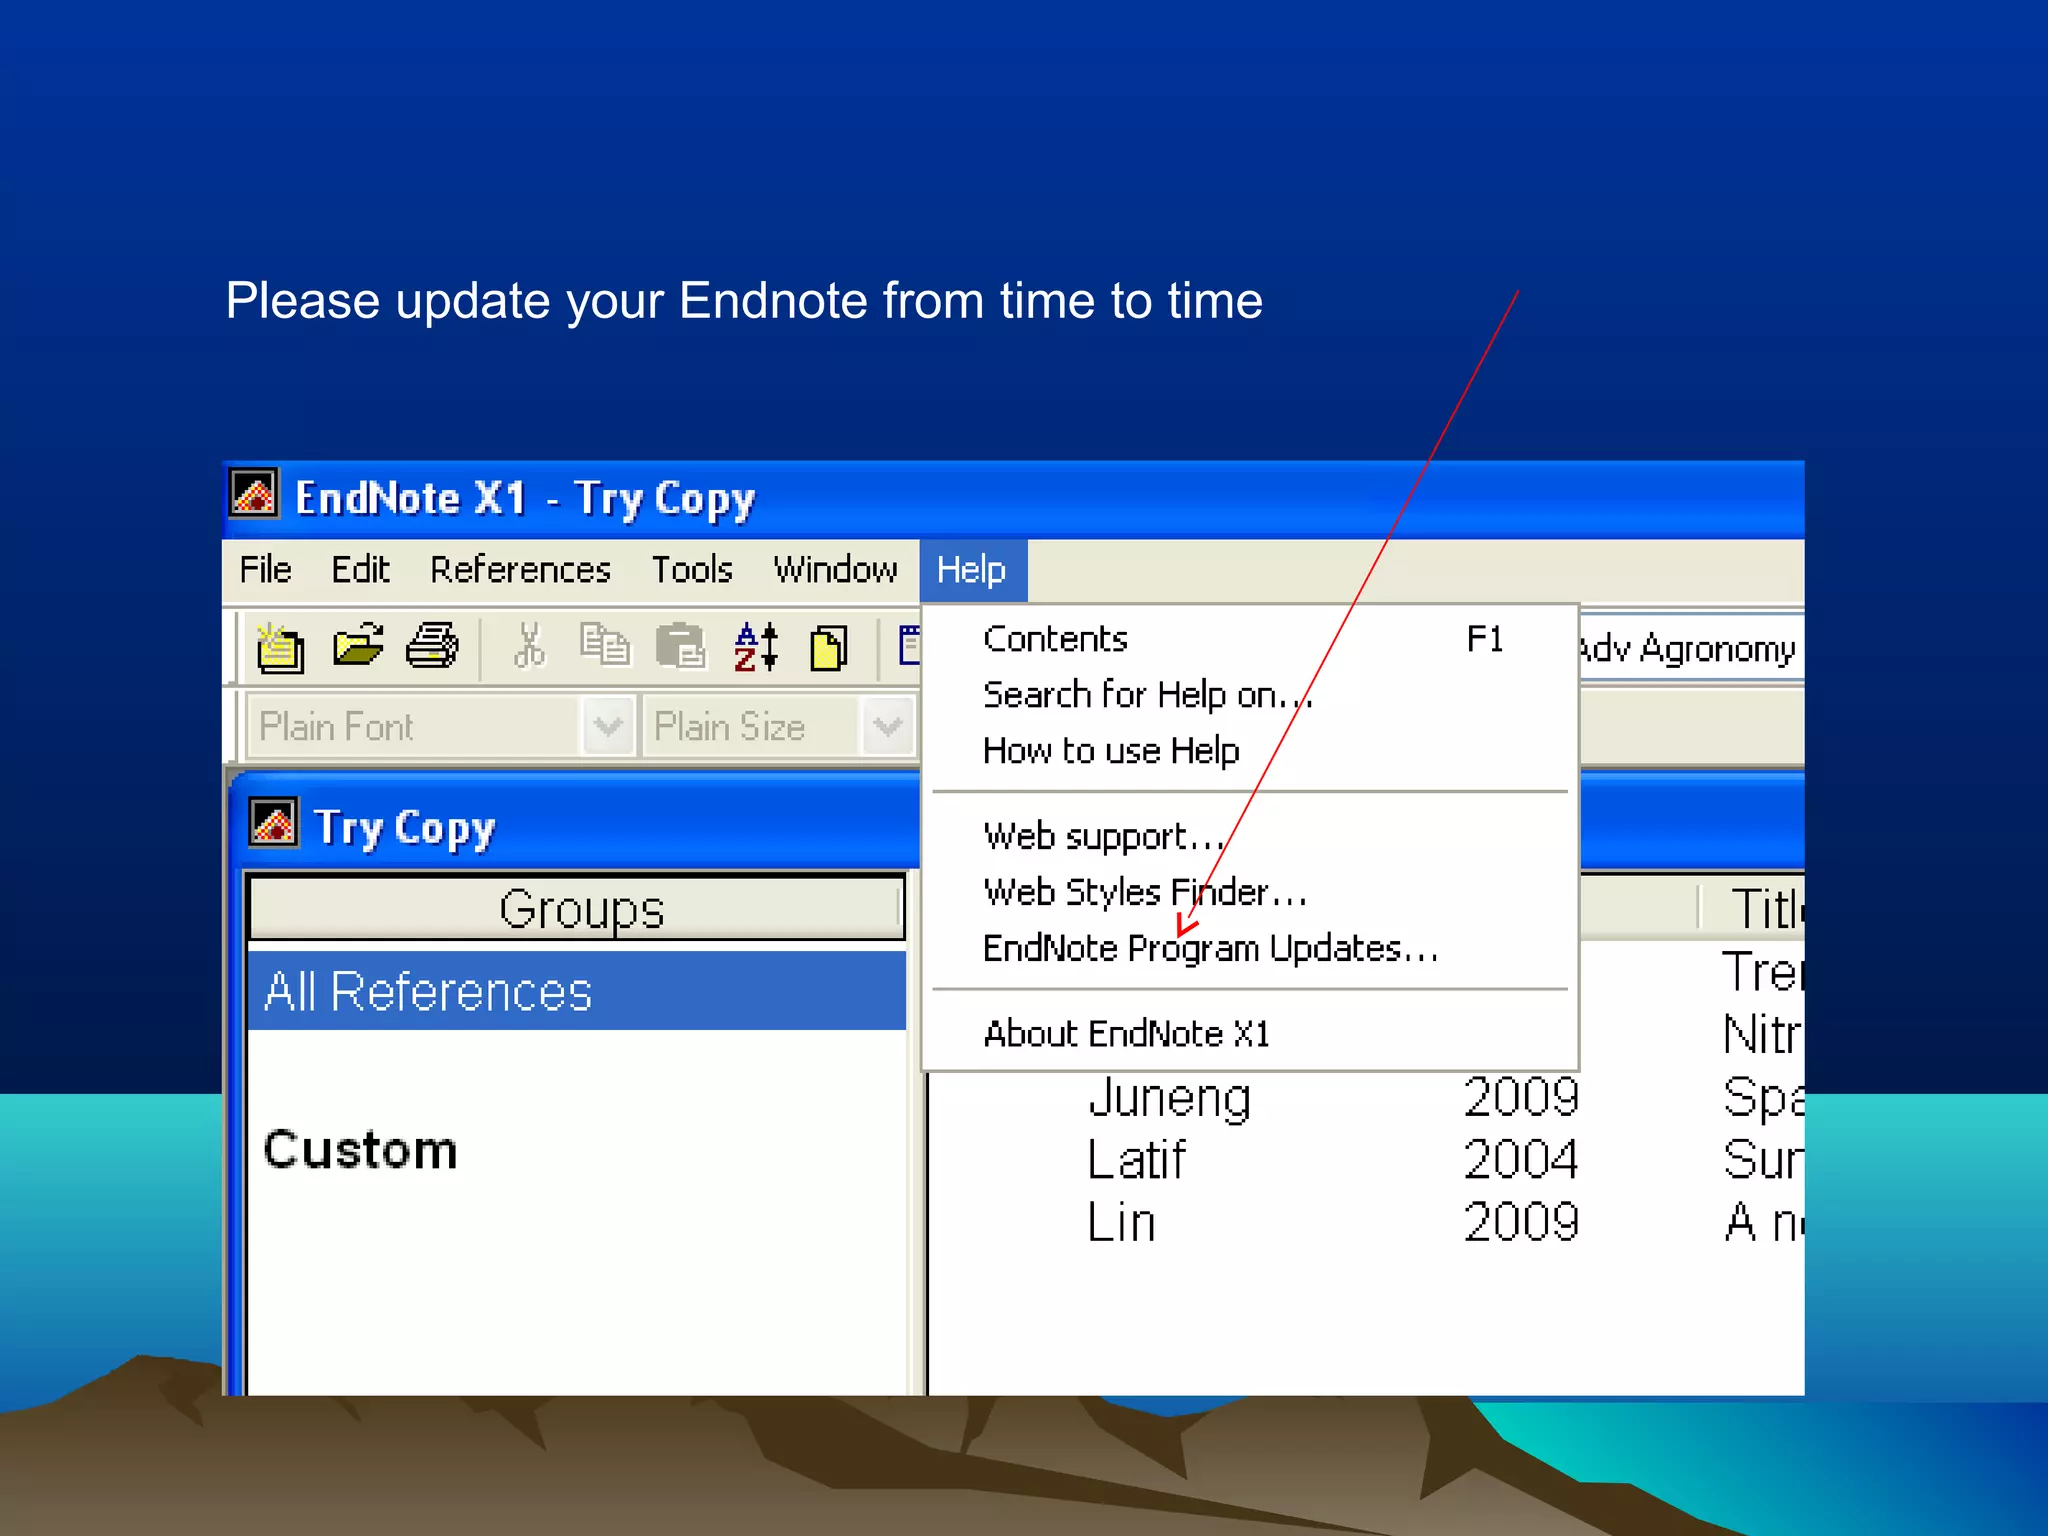Close the Help menu

pos(972,570)
